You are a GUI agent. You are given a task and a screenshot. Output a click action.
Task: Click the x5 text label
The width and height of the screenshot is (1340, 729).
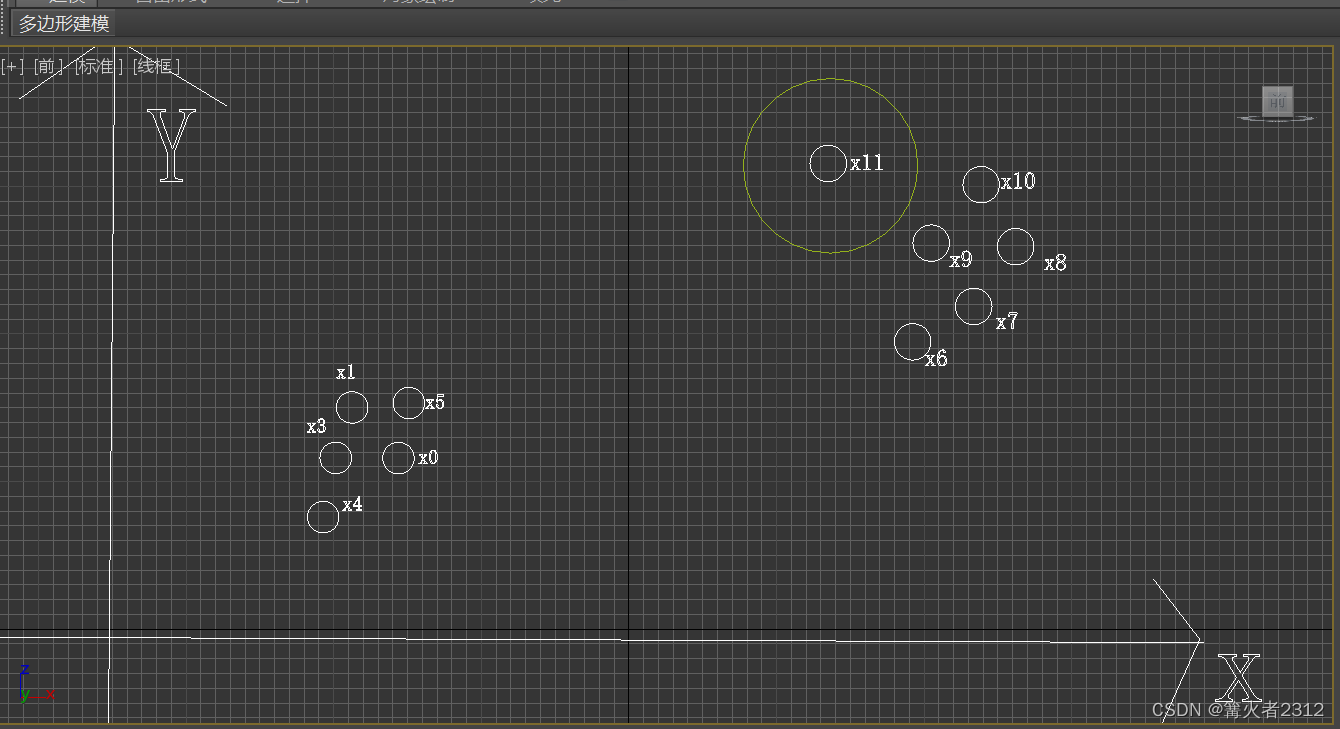[435, 403]
